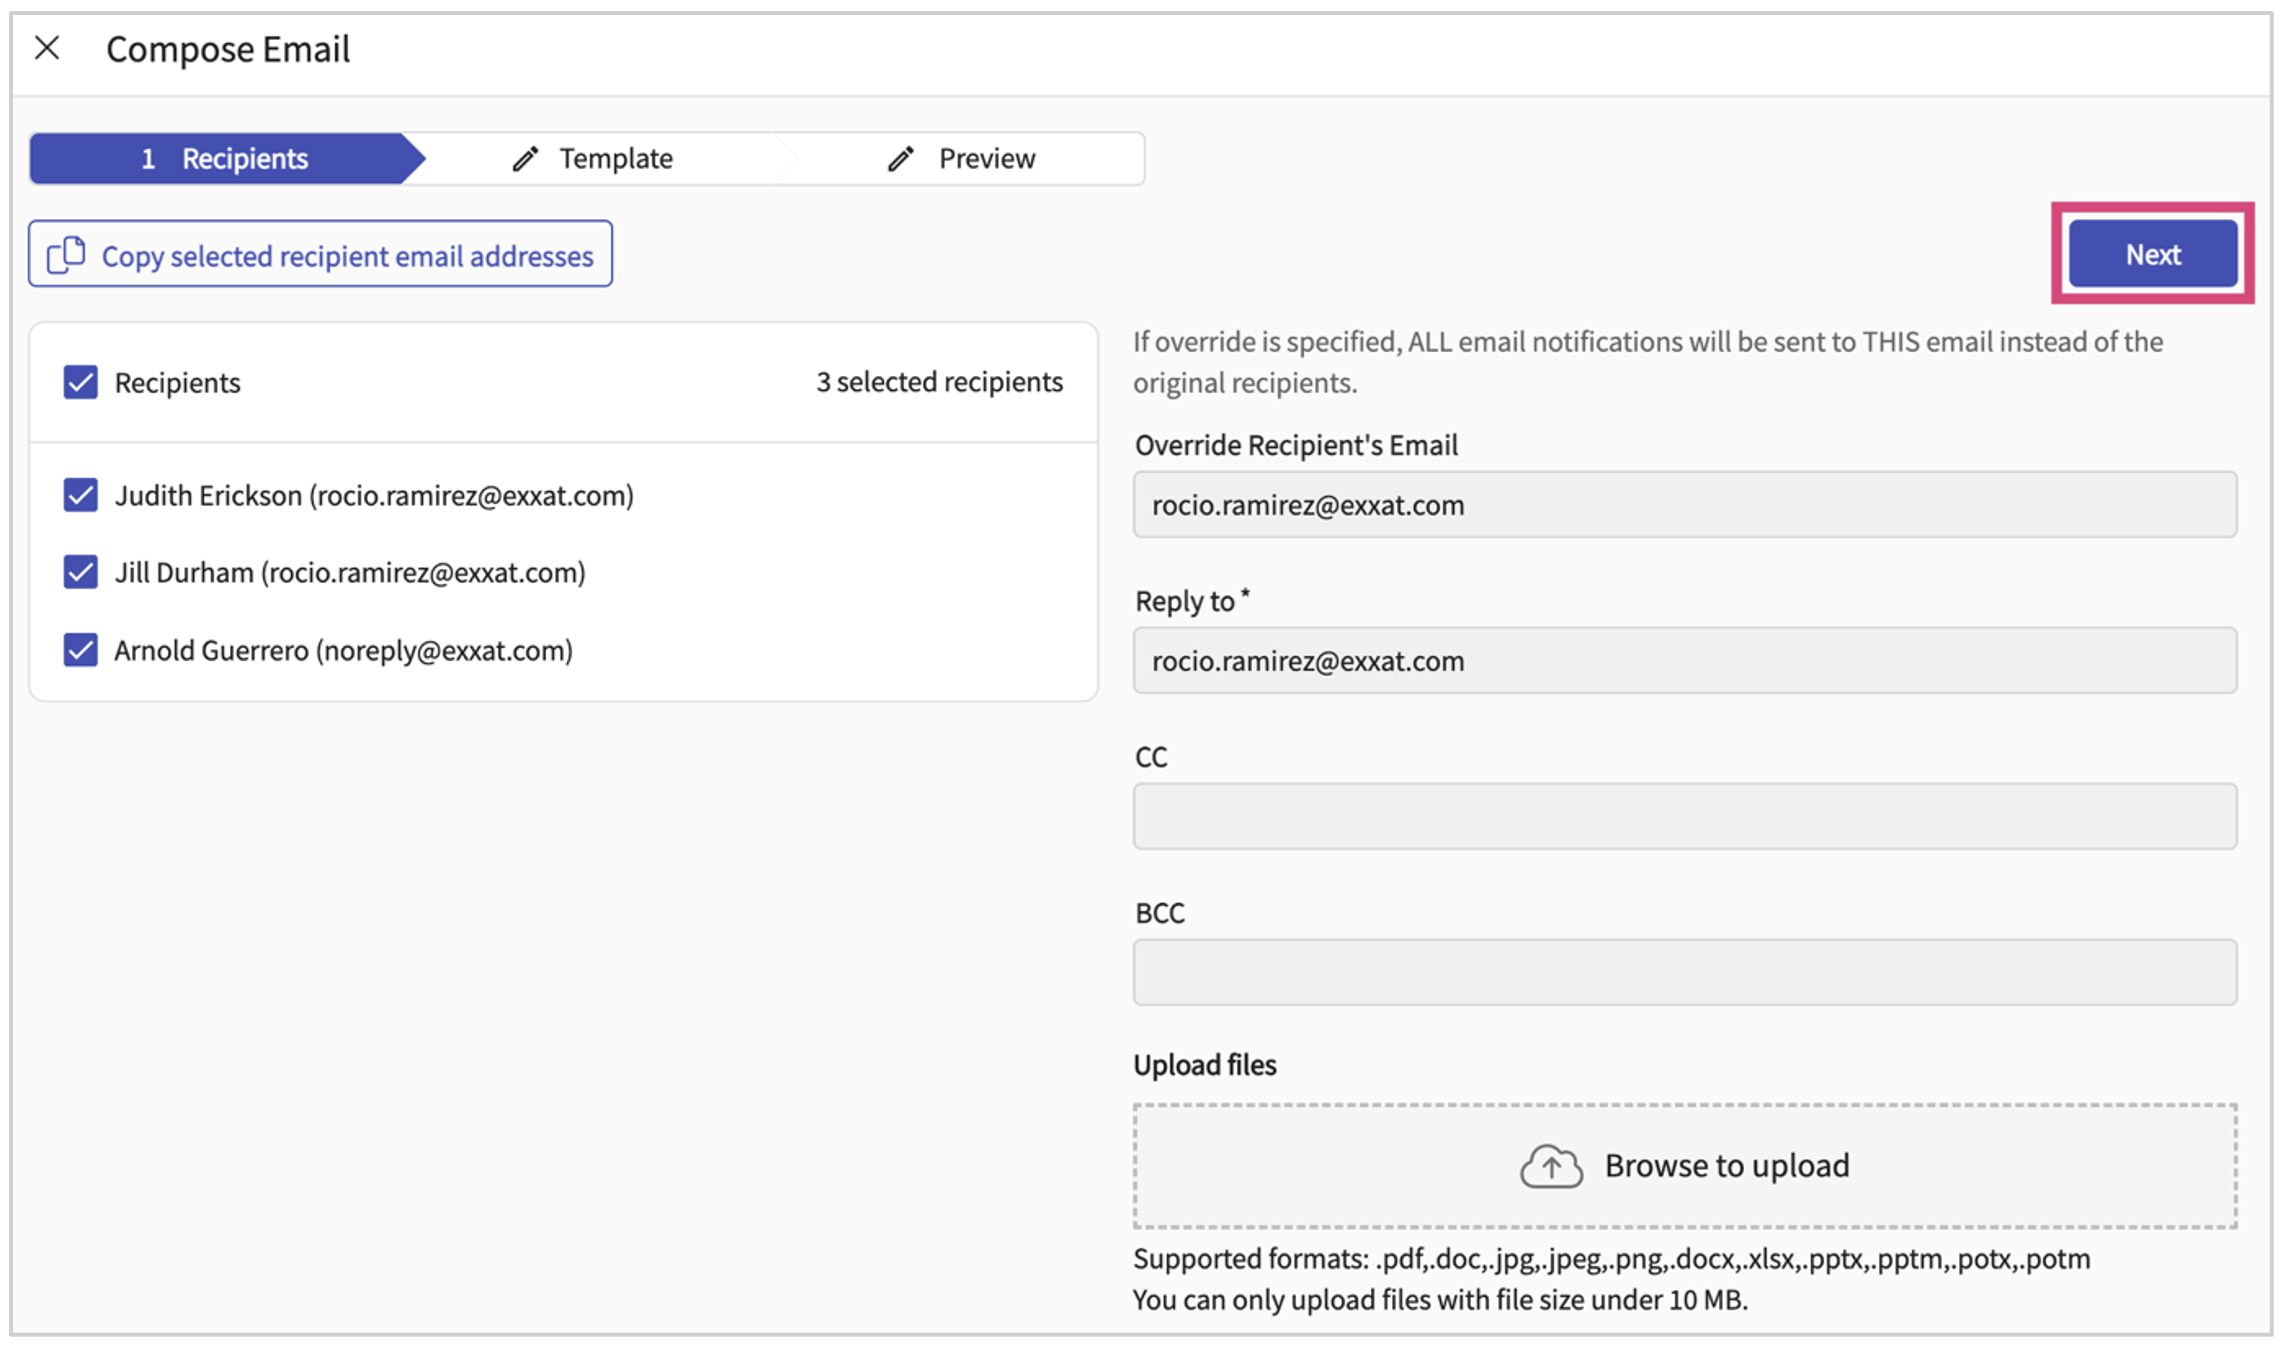Click Jill Durham recipient name label
Screen dimensions: 2286x1346
[x=184, y=572]
